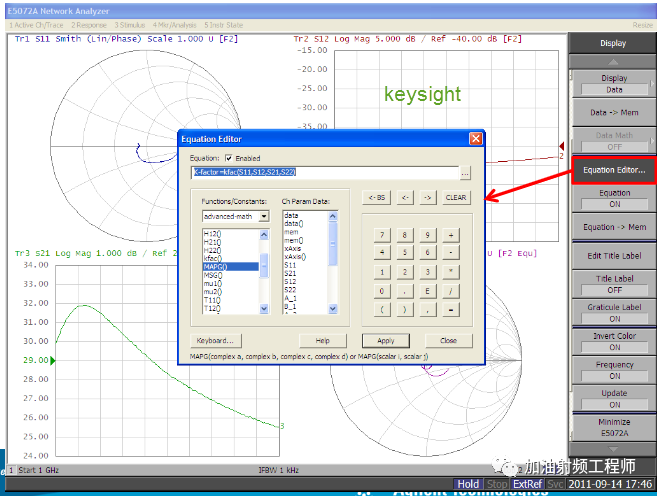
Task: Apply the equation
Action: coord(386,341)
